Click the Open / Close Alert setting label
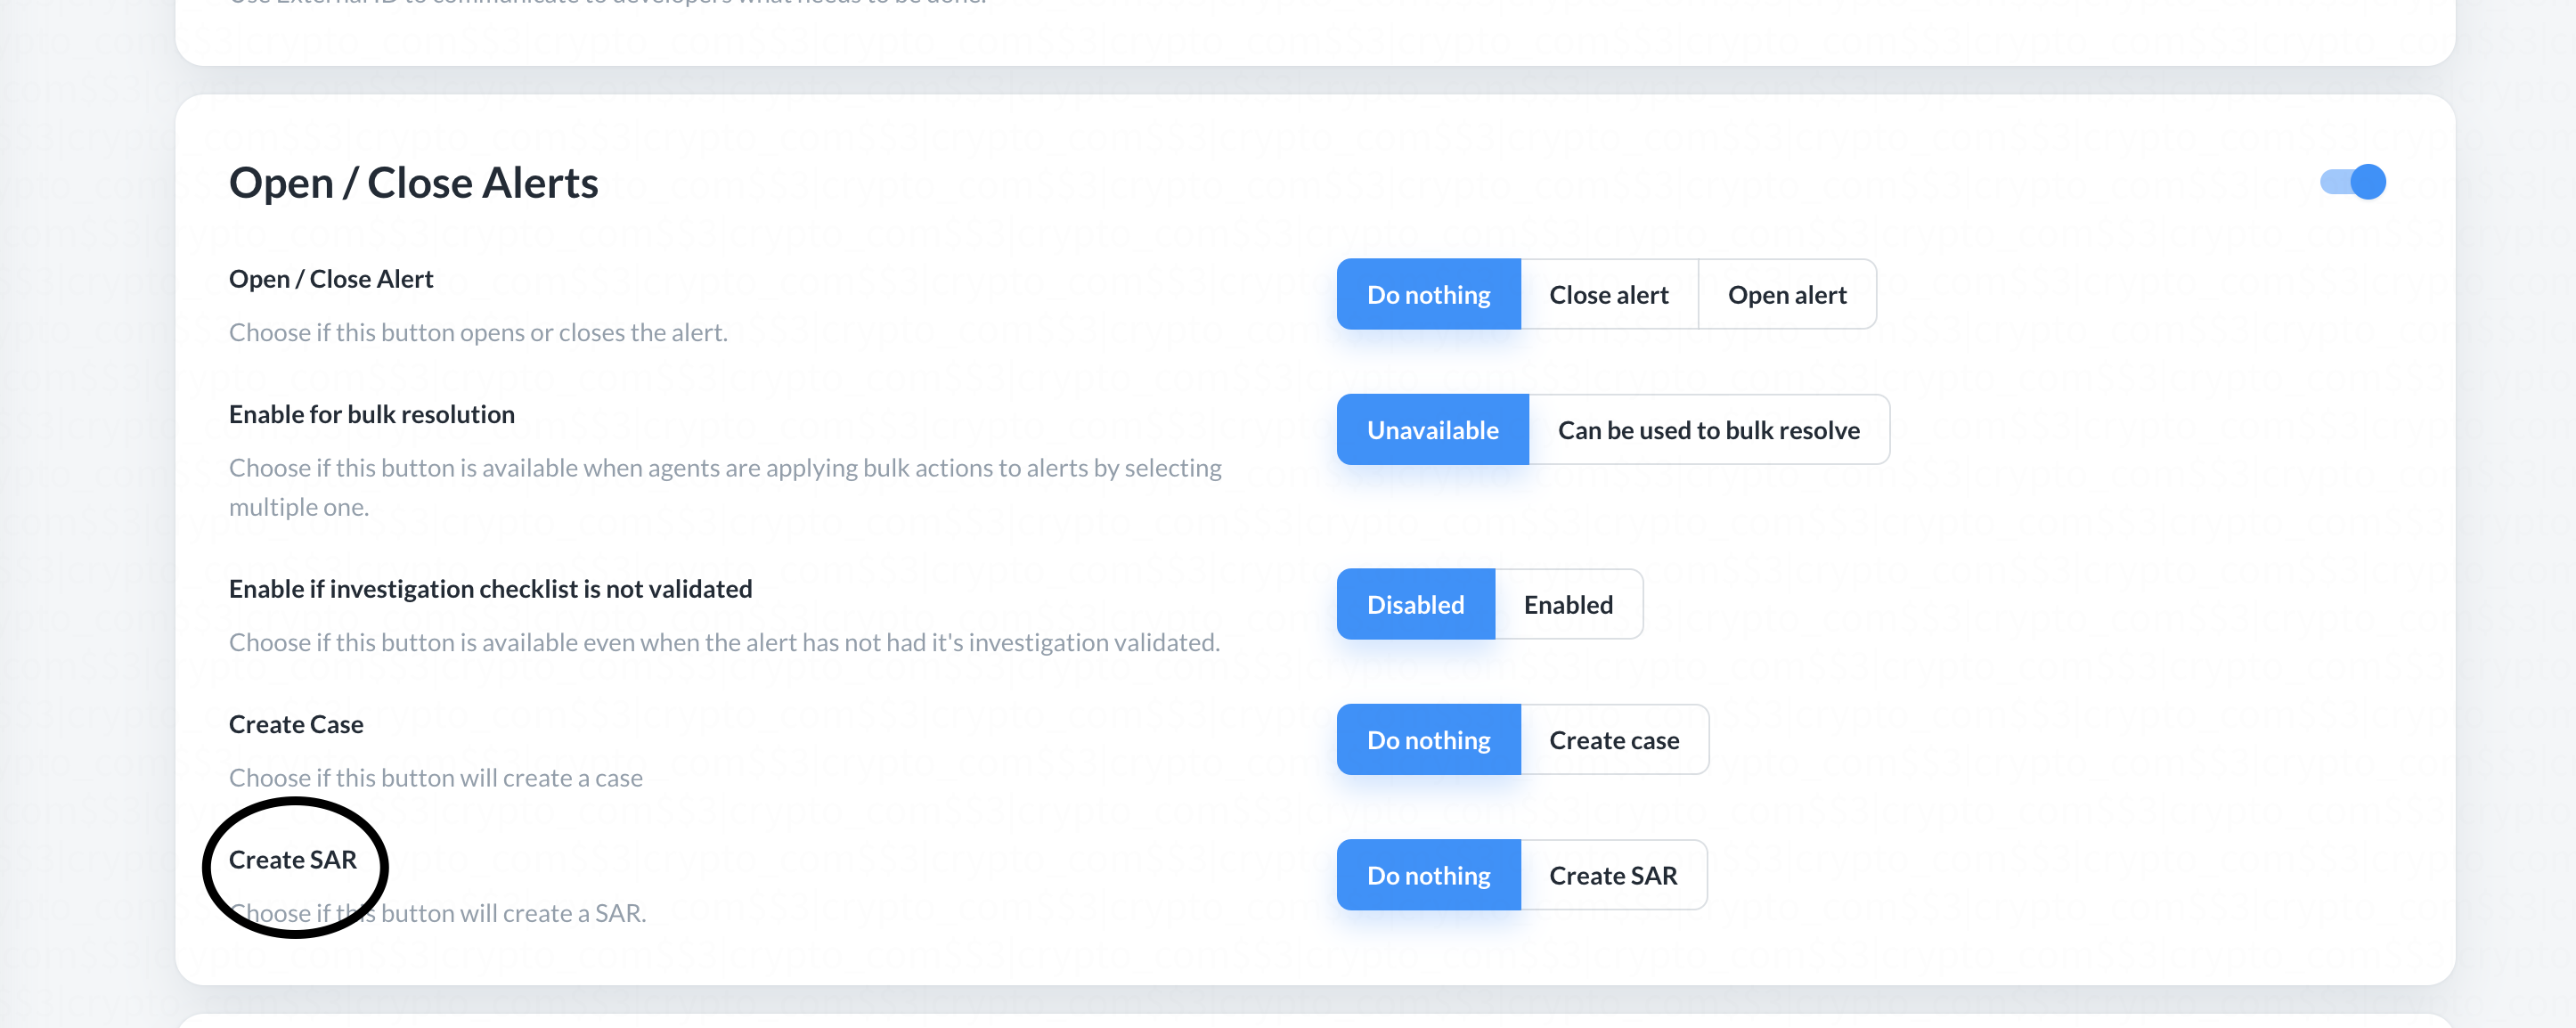 click(331, 279)
